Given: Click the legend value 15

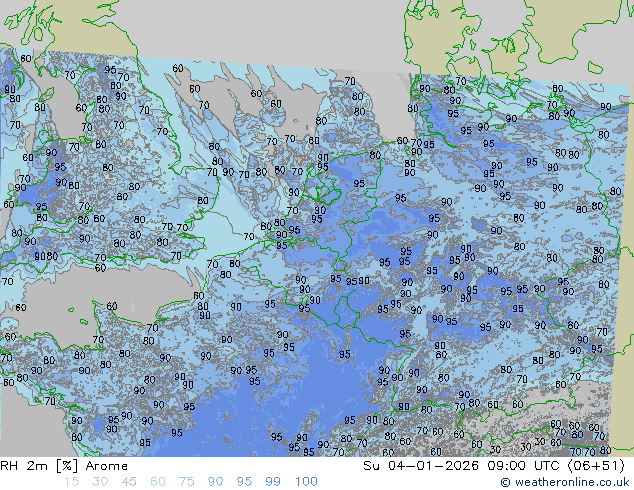Looking at the screenshot, I should pos(71,482).
